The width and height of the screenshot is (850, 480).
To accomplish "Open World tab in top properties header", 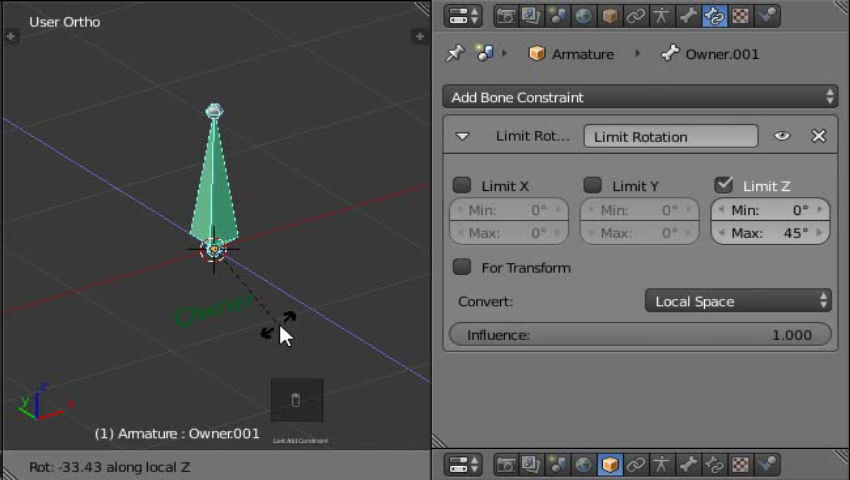I will click(x=583, y=16).
